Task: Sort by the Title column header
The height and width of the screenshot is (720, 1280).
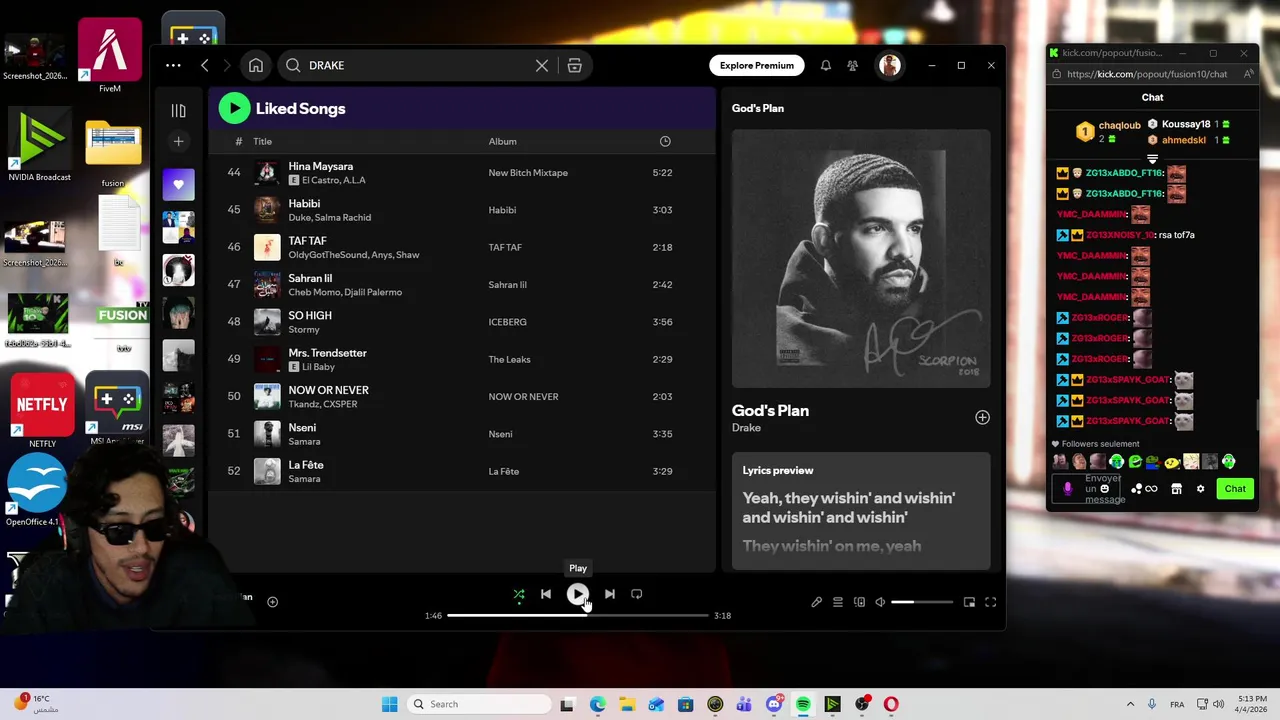Action: (262, 141)
